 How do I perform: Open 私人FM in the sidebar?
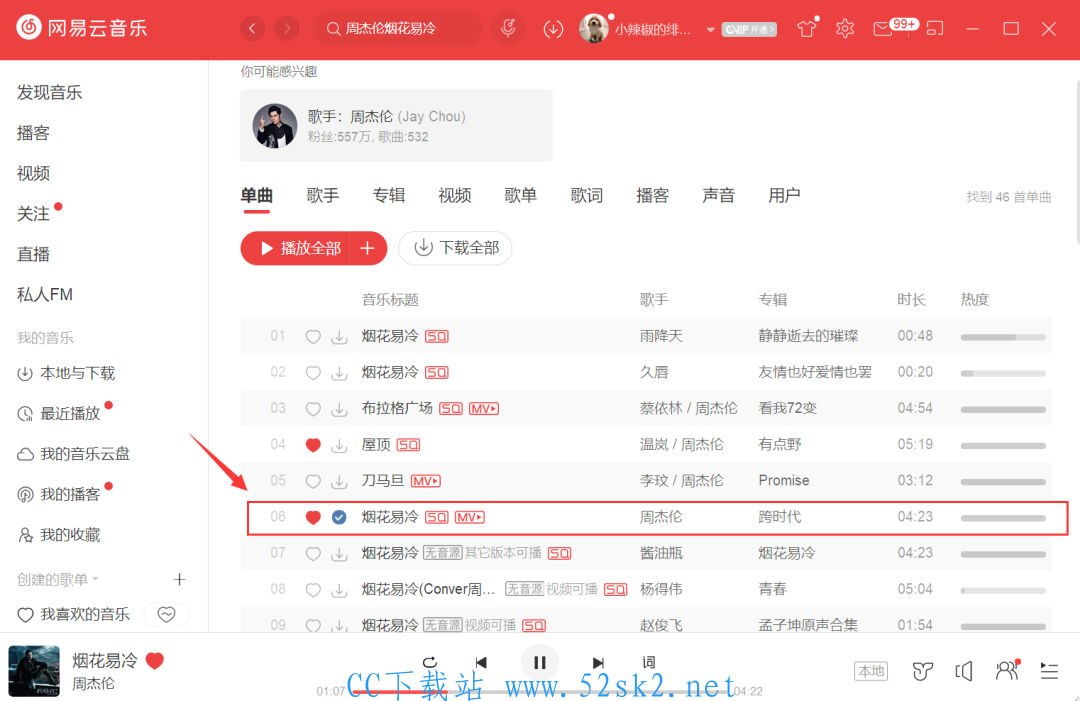click(x=45, y=295)
